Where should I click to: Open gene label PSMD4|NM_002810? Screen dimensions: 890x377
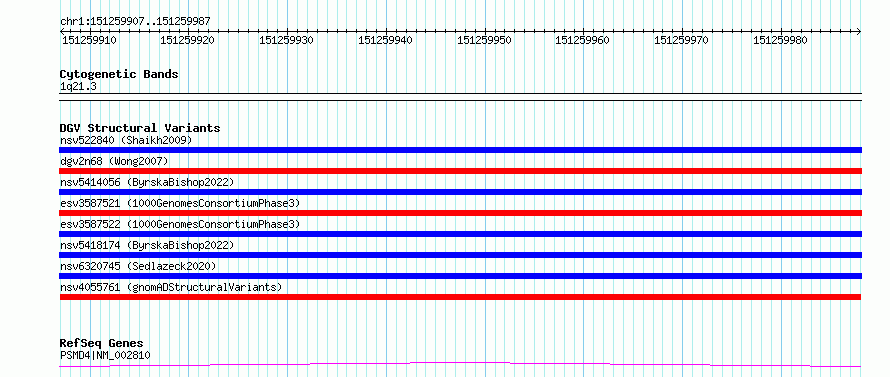pos(105,355)
